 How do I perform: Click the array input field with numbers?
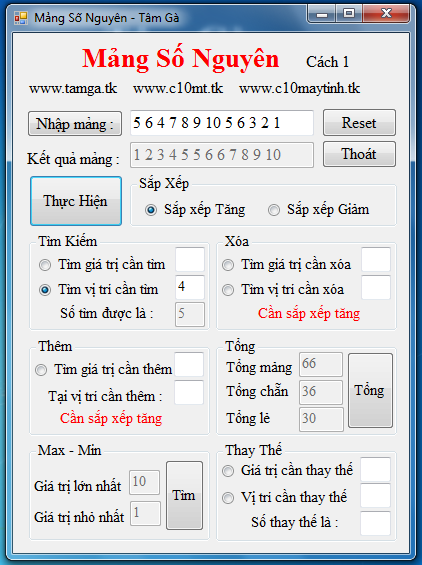pyautogui.click(x=222, y=123)
